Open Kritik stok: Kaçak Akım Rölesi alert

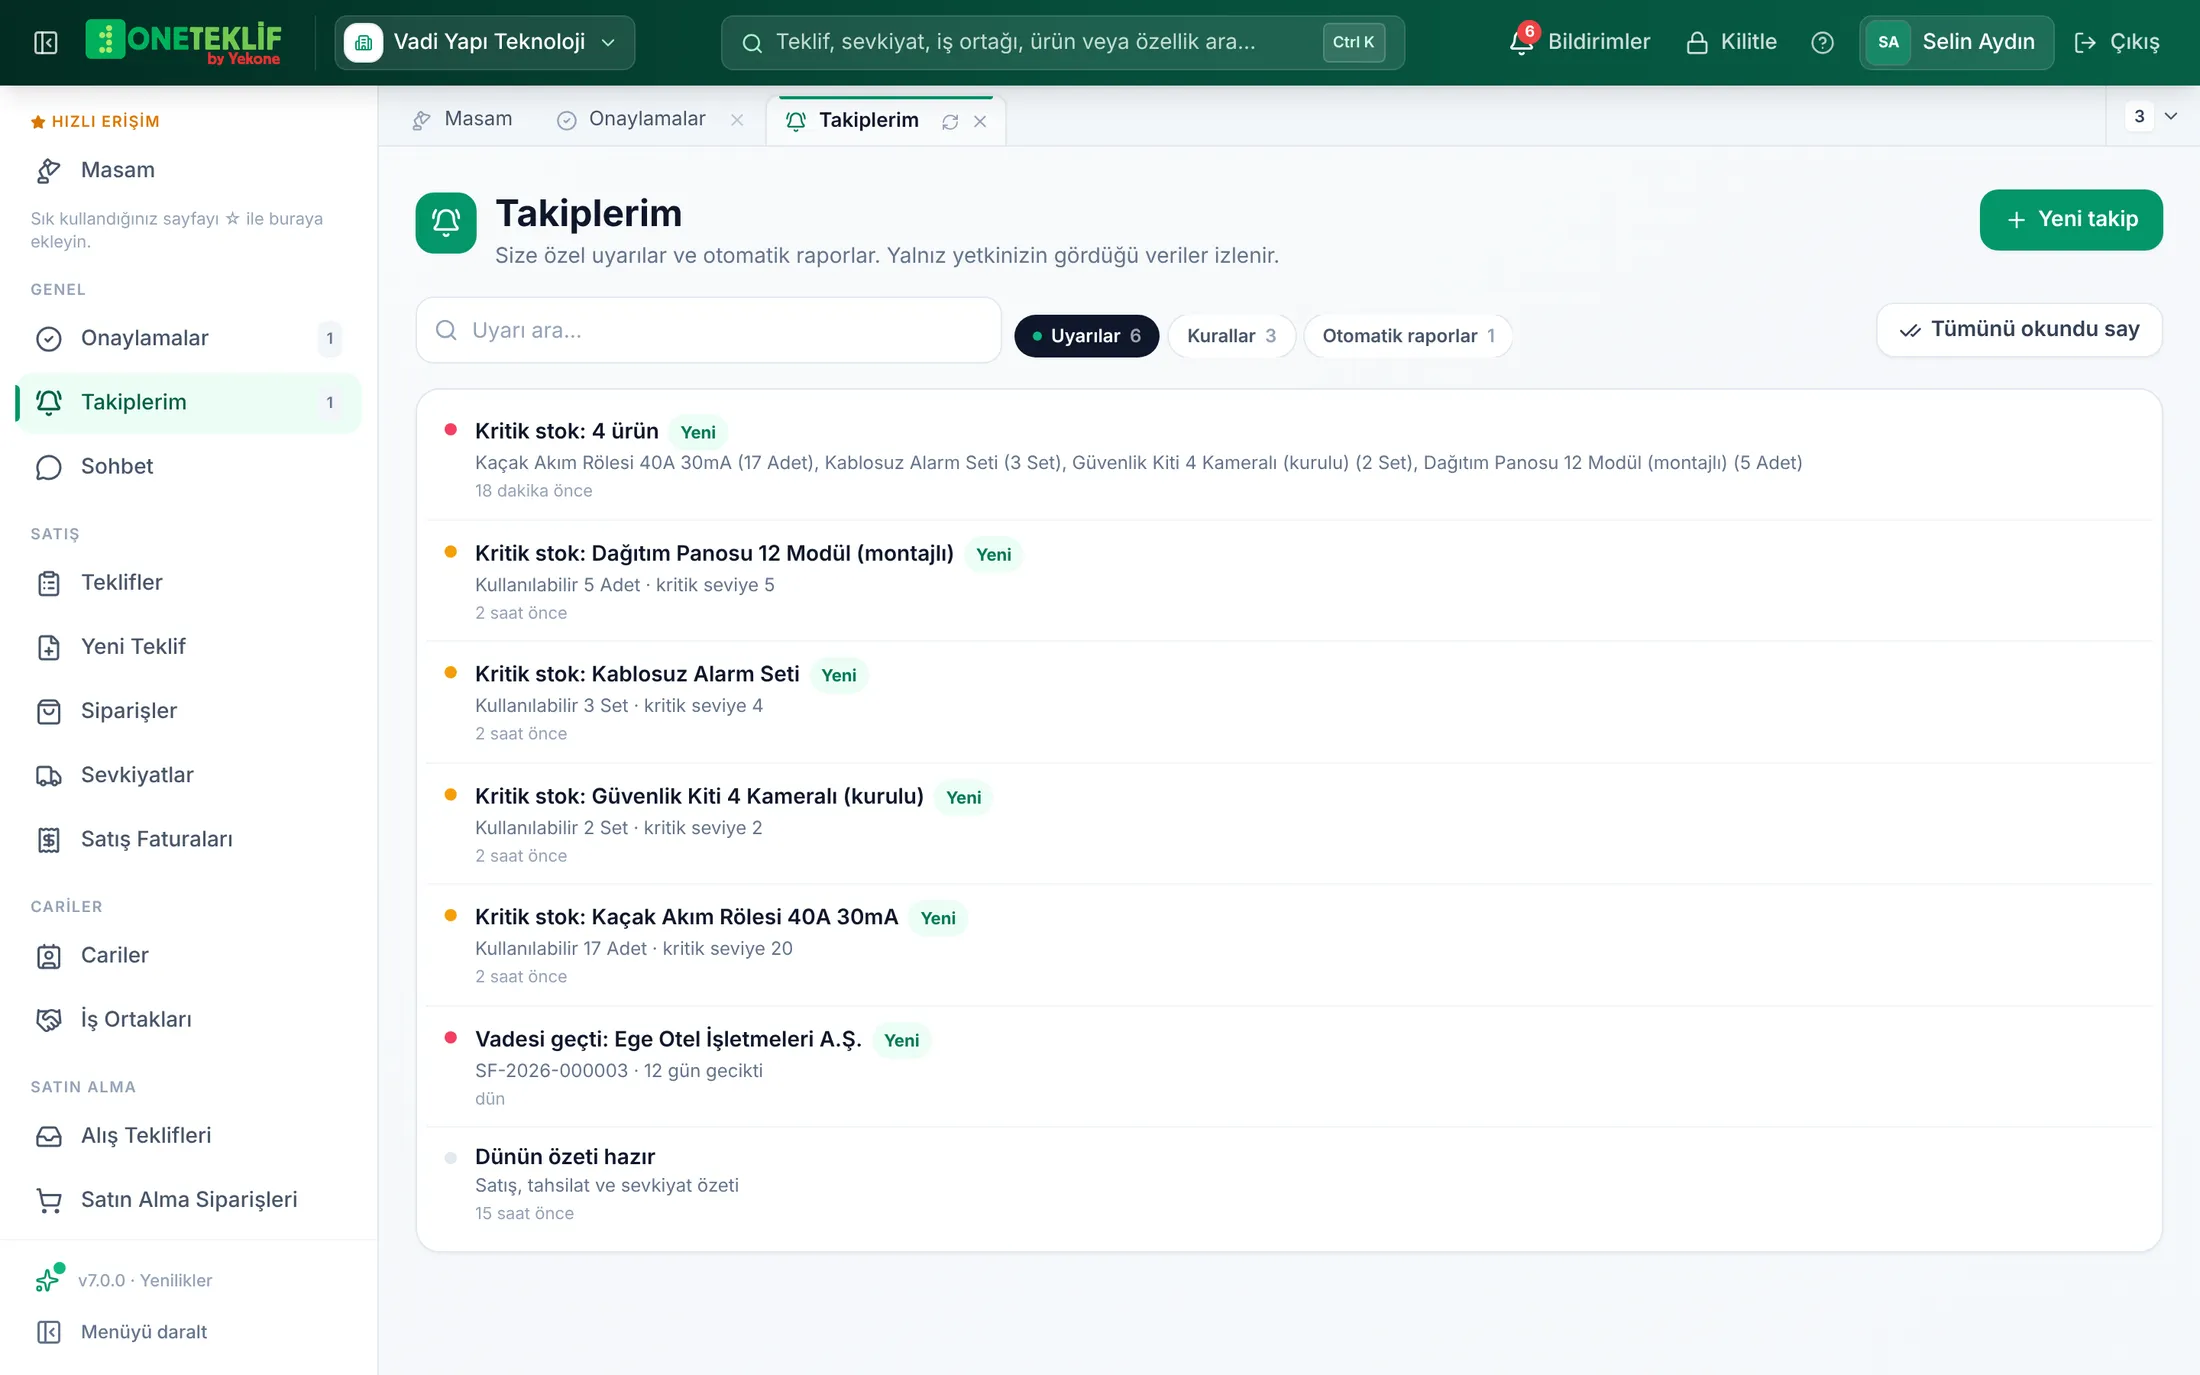[x=1289, y=945]
